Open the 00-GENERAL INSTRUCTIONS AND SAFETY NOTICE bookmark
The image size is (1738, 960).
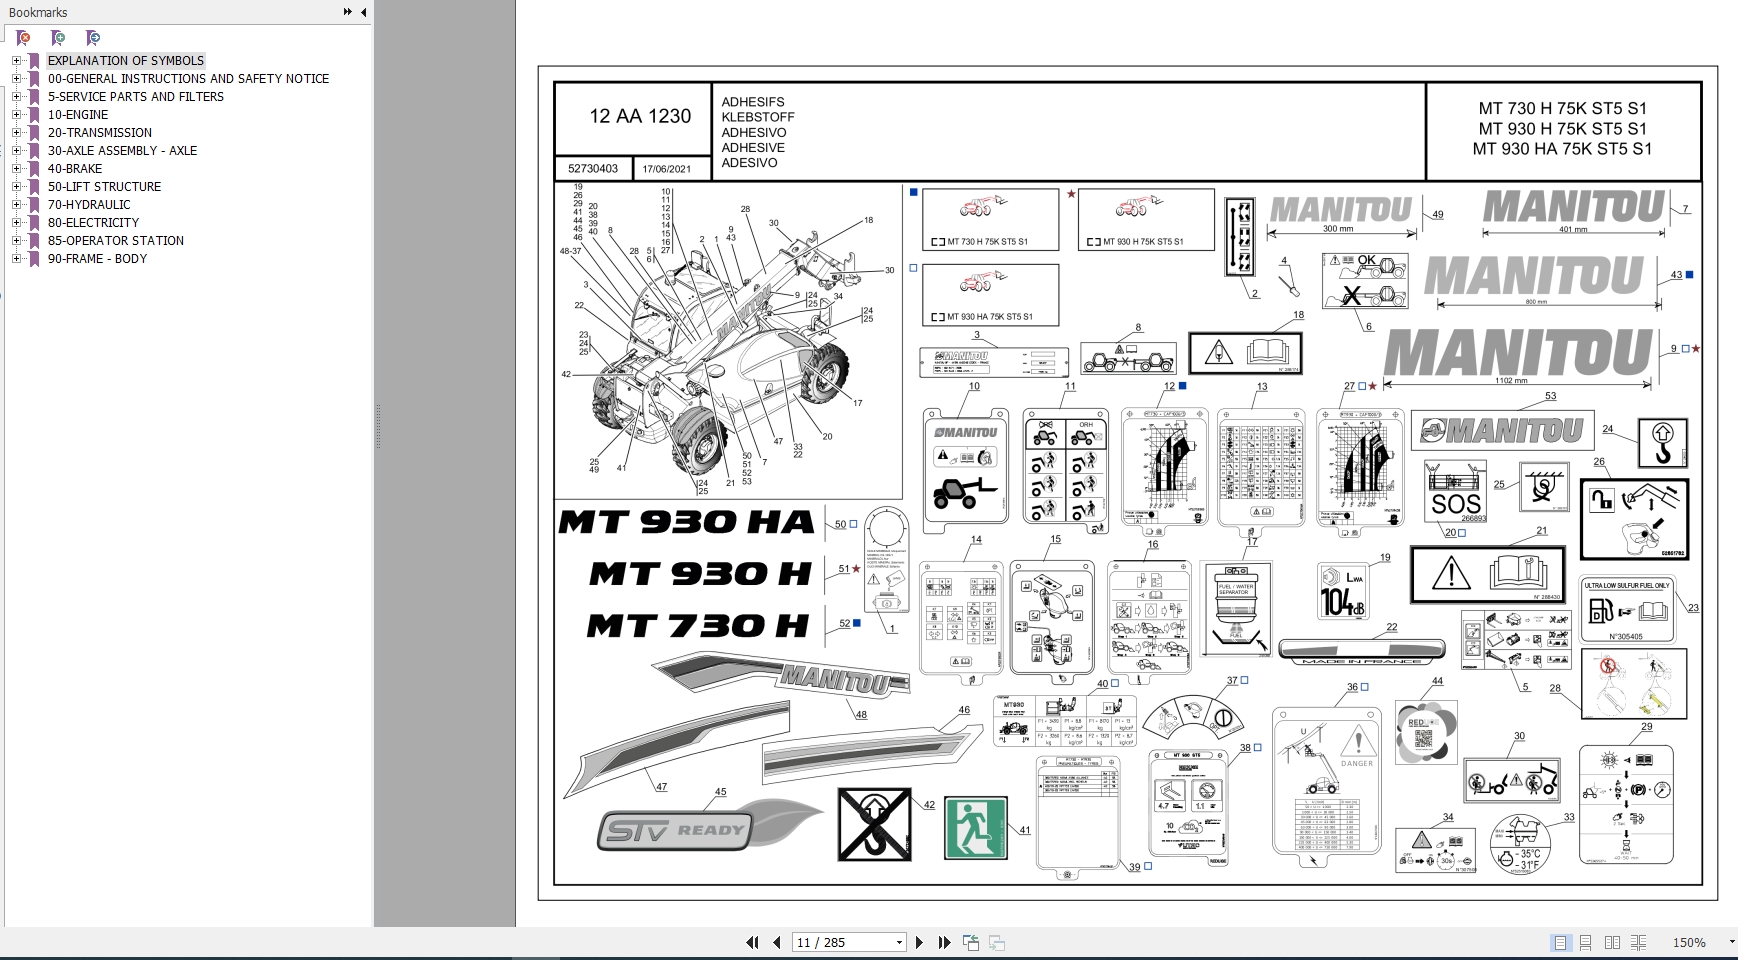[188, 78]
